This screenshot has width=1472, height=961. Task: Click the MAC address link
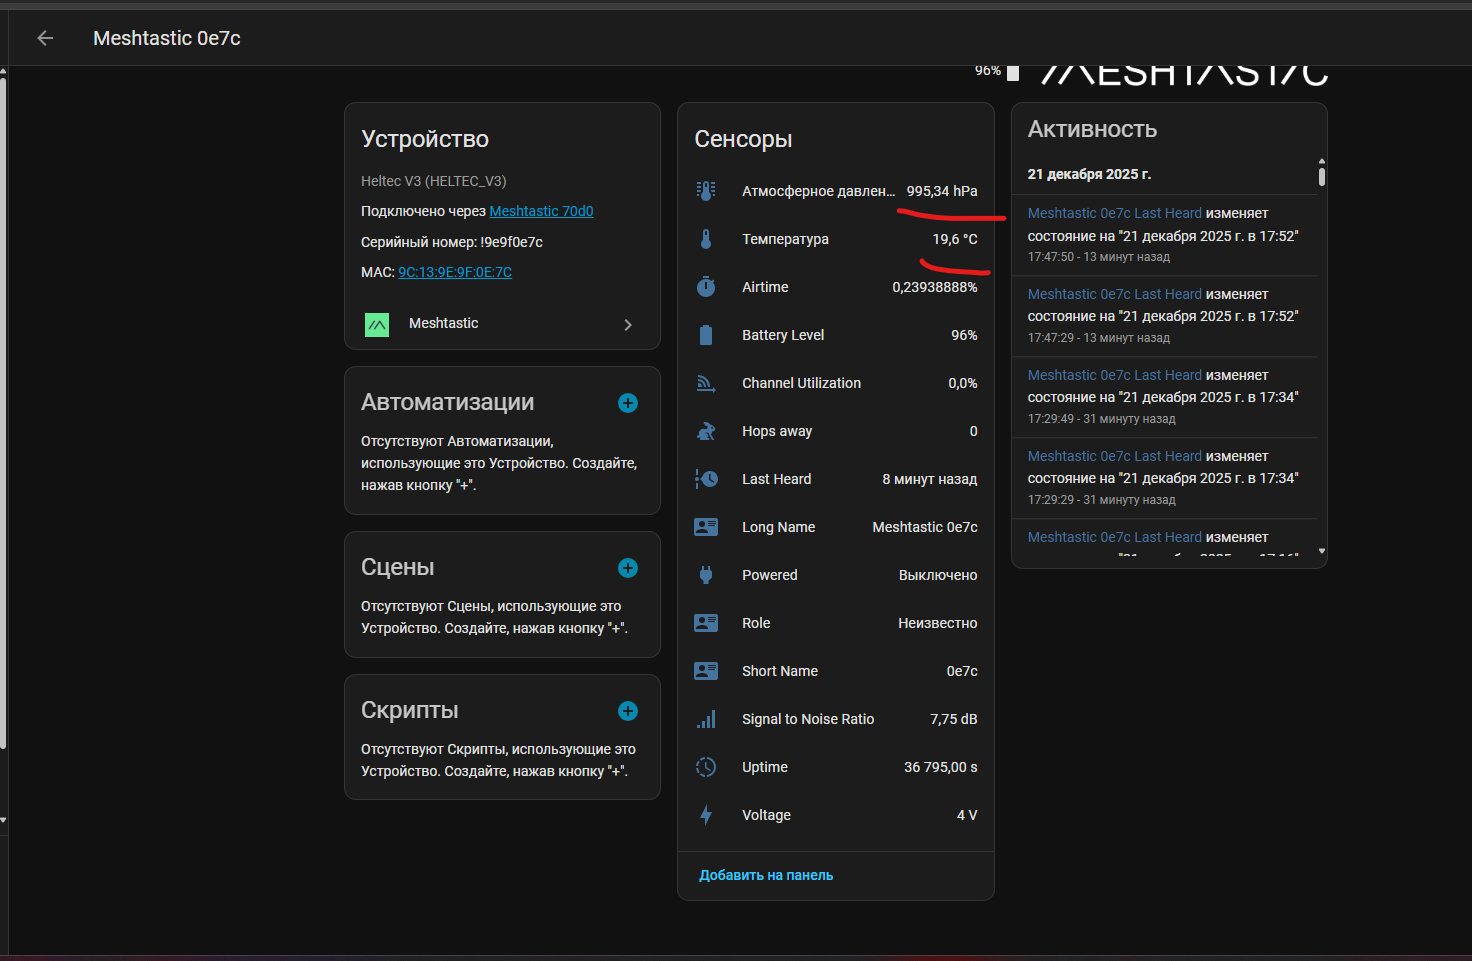[455, 272]
